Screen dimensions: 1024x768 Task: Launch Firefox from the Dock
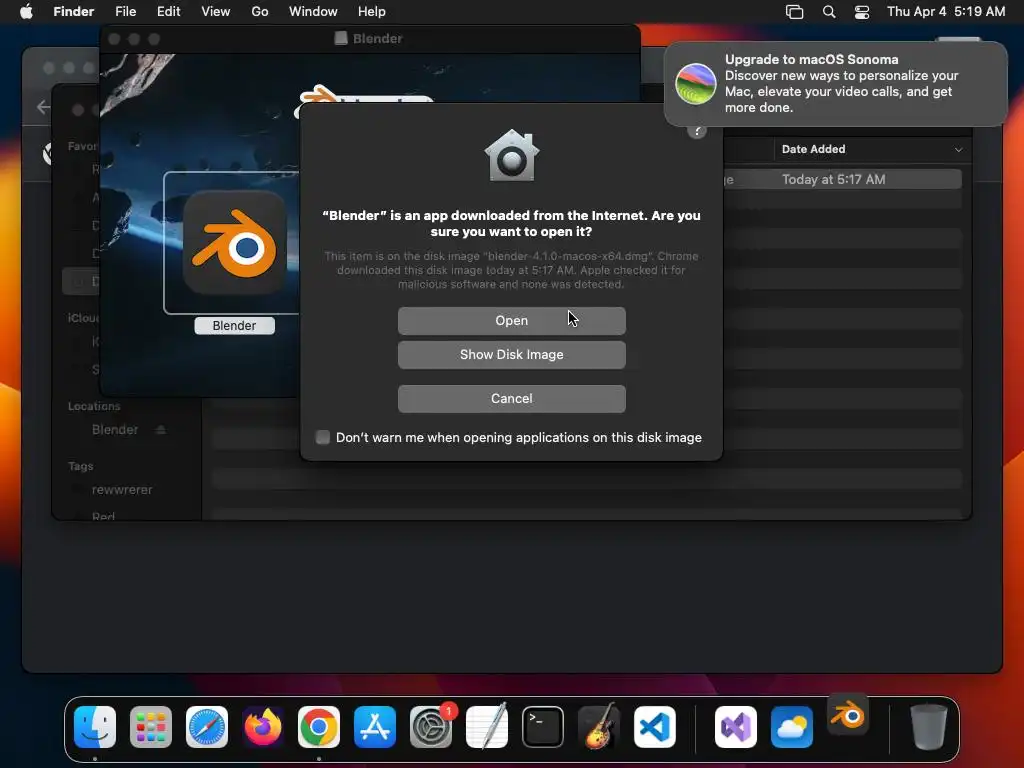coord(263,727)
